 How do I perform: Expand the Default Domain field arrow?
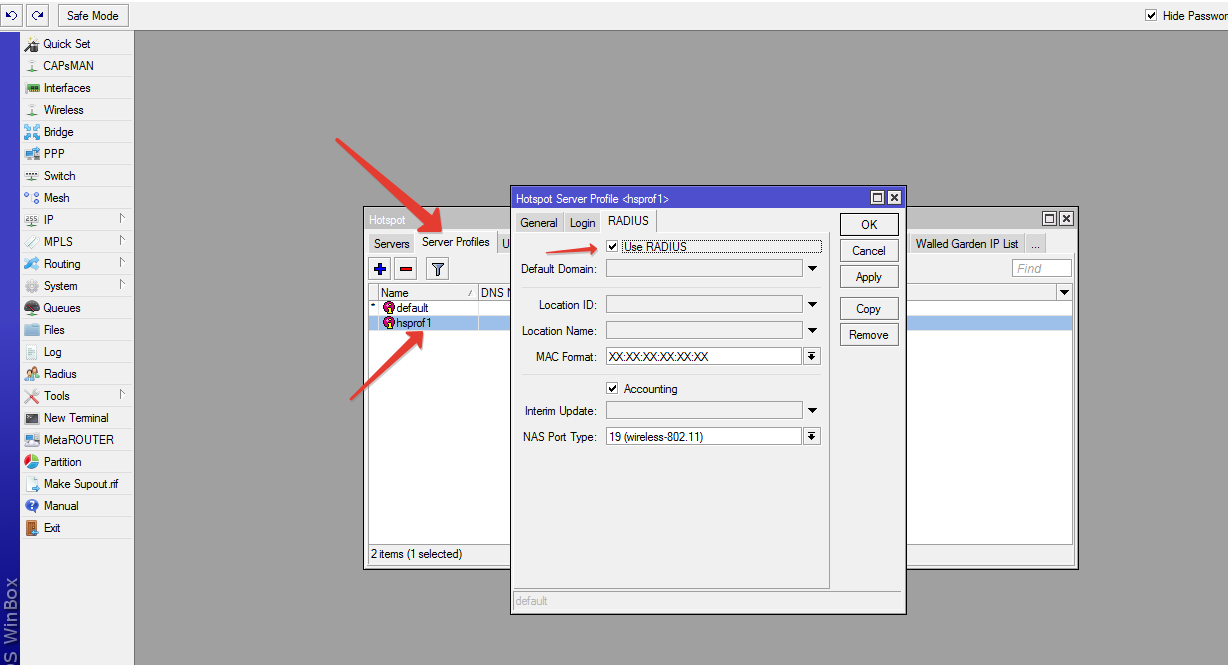tap(812, 269)
